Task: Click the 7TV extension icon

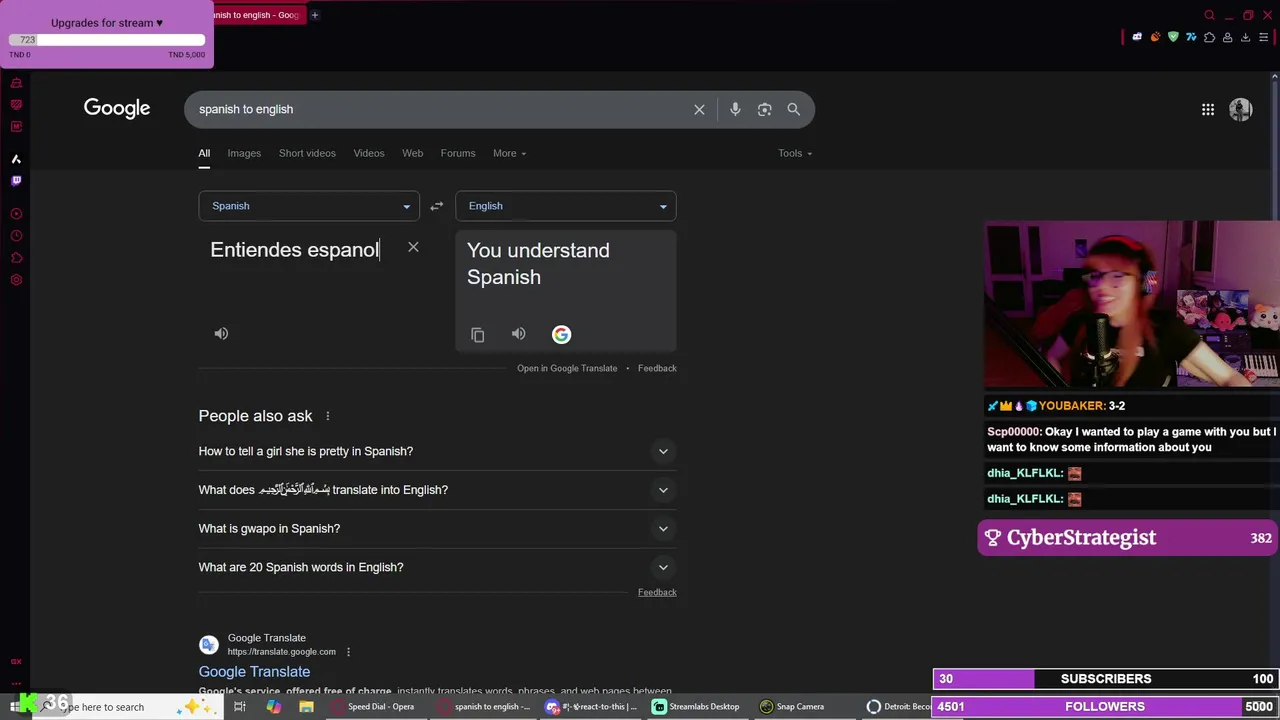Action: [x=1191, y=37]
